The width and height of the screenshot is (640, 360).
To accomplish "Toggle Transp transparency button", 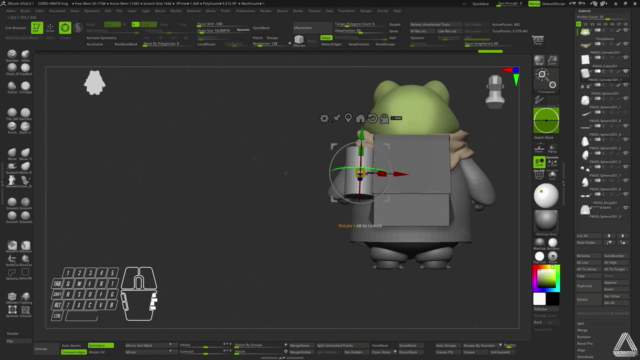I will [x=552, y=148].
